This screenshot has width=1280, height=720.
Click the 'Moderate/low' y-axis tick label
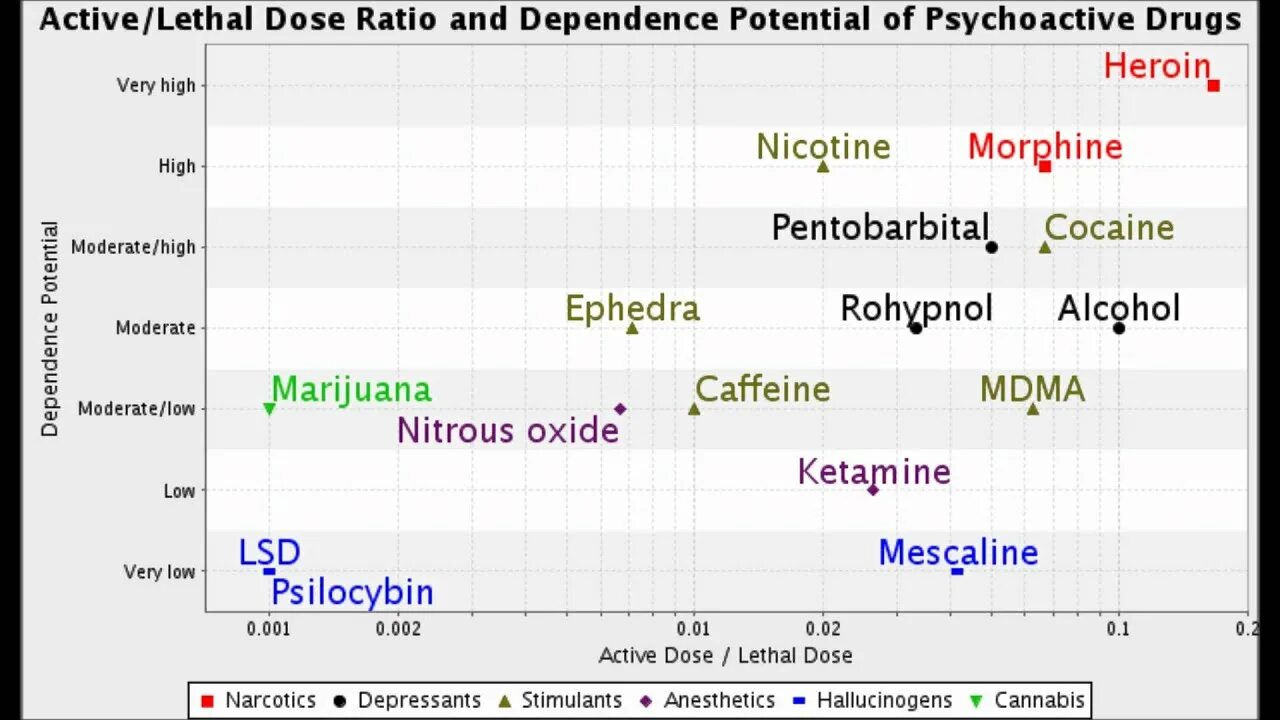(x=137, y=409)
